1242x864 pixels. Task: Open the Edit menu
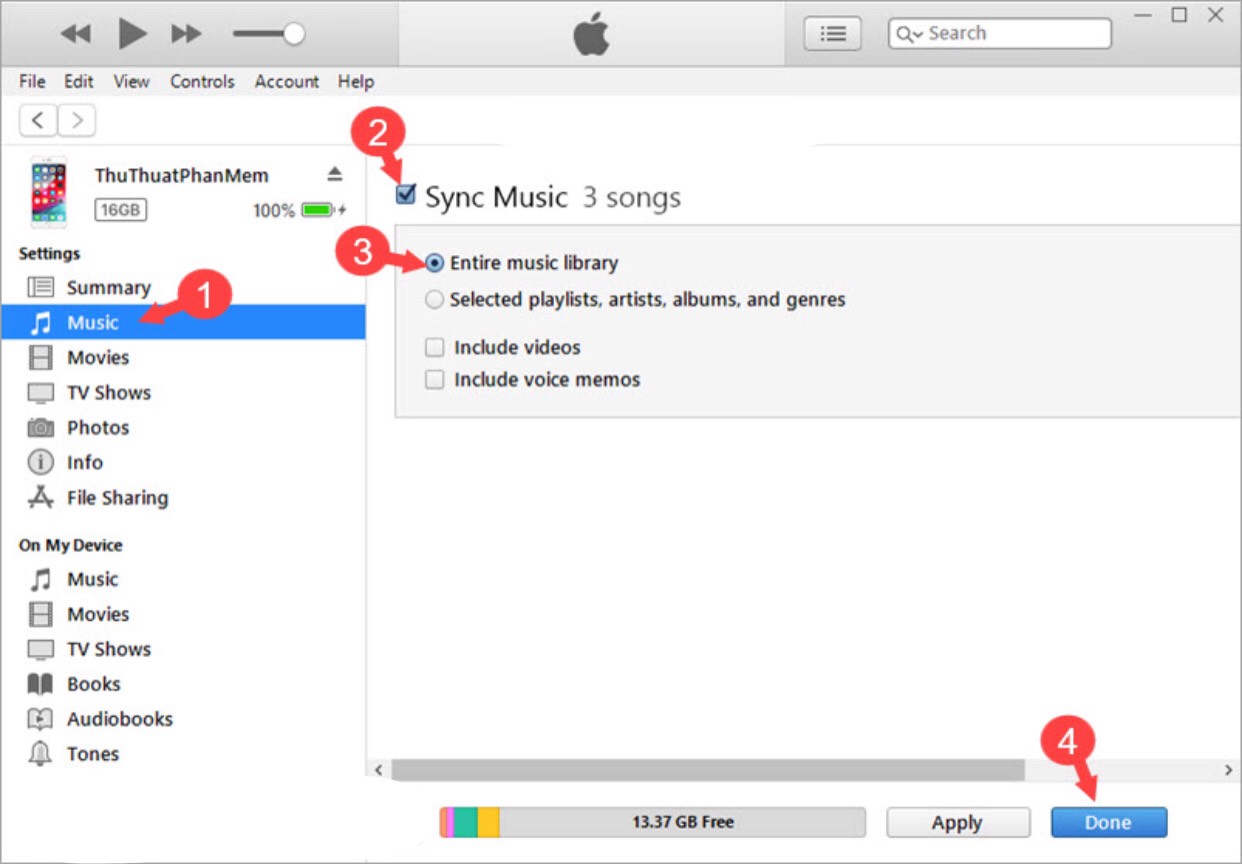79,82
